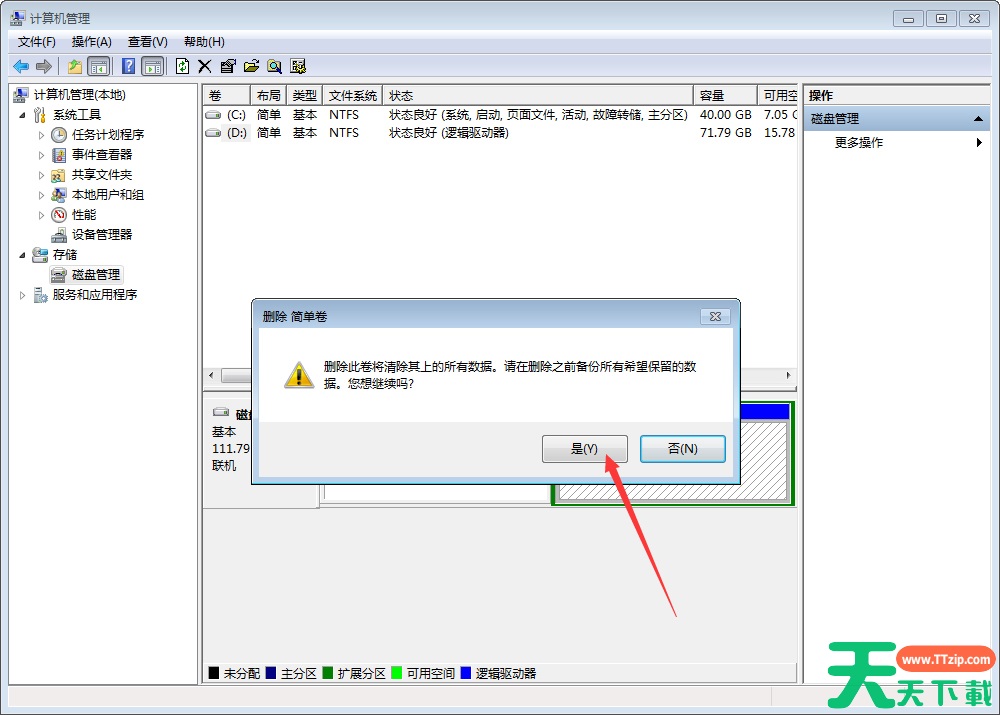This screenshot has width=1000, height=715.
Task: Click the magnifier Explore toolbar icon
Action: pos(274,66)
